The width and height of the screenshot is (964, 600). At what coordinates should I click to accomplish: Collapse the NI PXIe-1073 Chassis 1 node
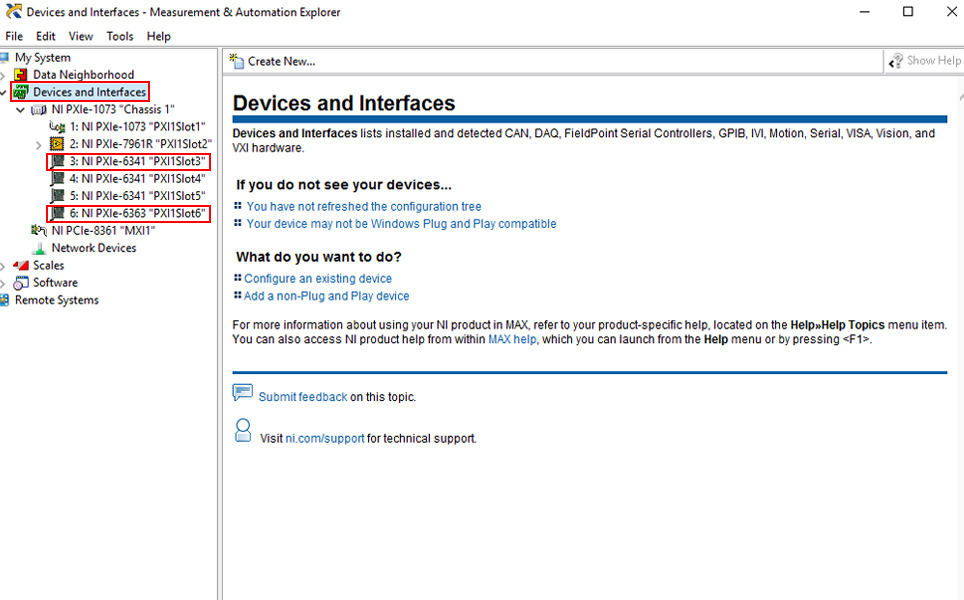pyautogui.click(x=21, y=110)
